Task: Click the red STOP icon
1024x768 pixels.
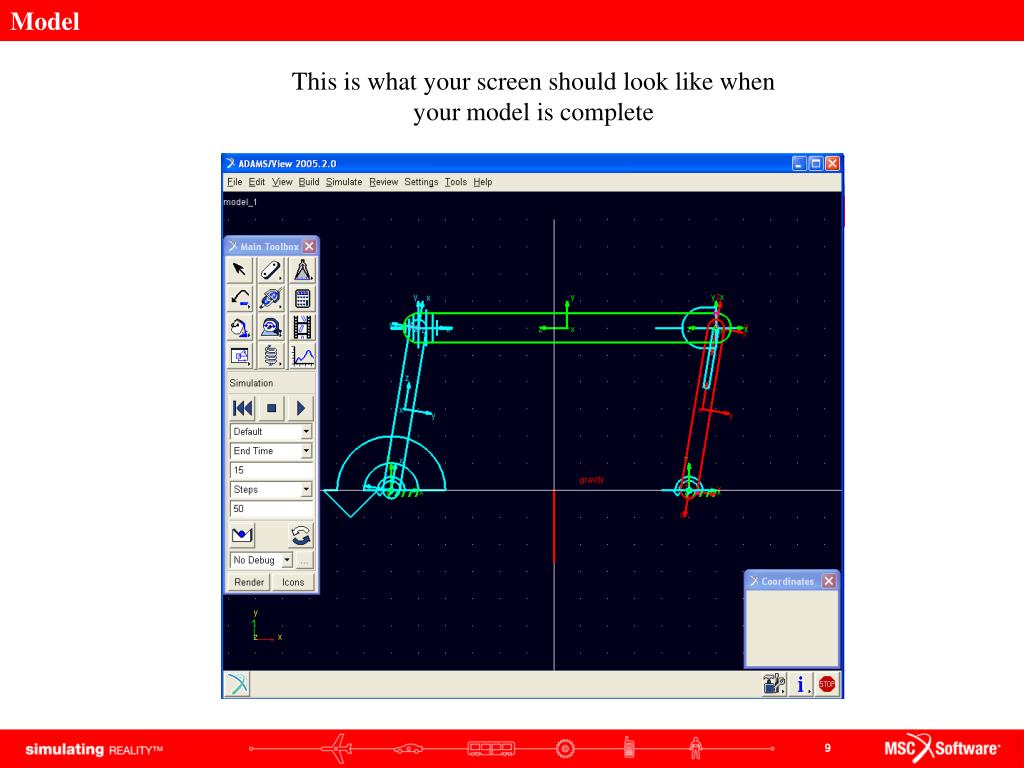Action: [827, 684]
